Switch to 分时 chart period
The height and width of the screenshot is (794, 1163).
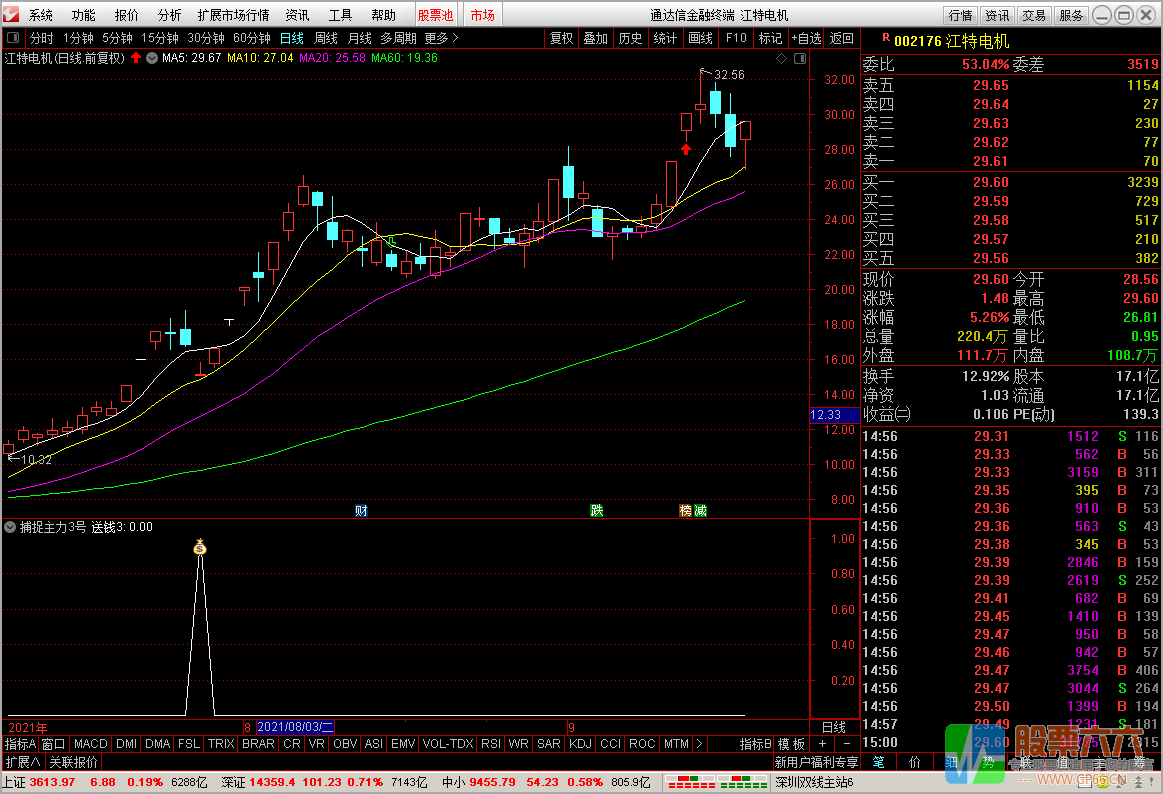[42, 38]
